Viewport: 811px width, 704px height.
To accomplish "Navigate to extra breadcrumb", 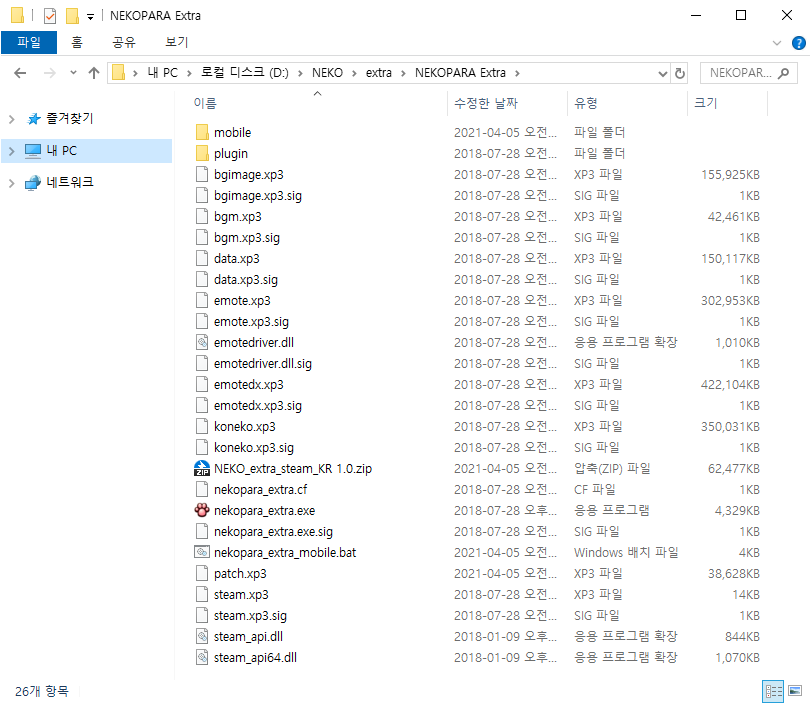I will pos(379,73).
